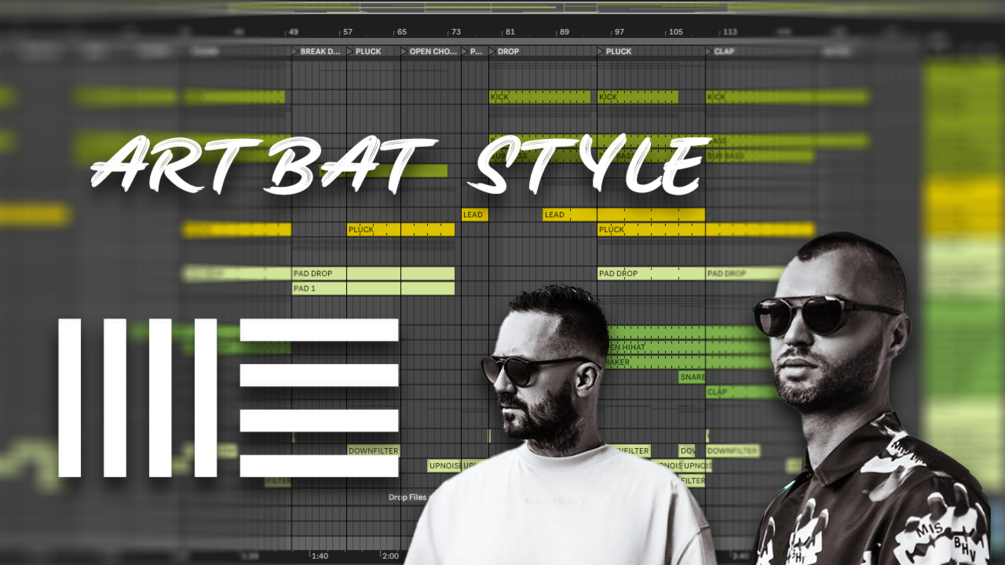Click the Drop Files area text
The height and width of the screenshot is (565, 1005).
[x=407, y=497]
